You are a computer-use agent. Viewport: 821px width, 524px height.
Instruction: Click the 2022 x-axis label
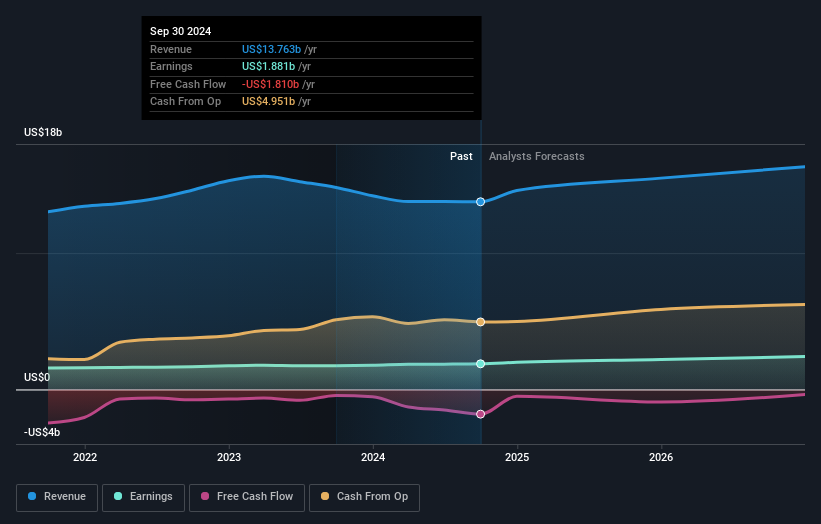click(85, 457)
